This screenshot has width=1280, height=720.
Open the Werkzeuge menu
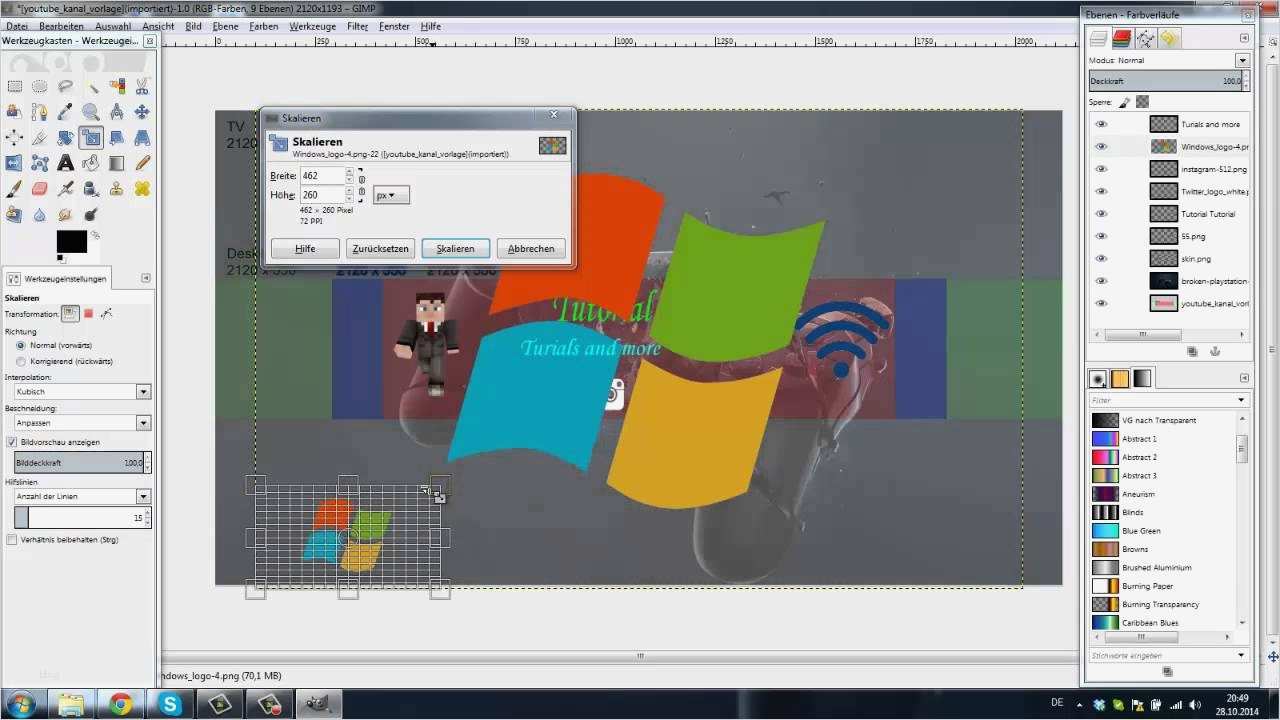(x=312, y=26)
